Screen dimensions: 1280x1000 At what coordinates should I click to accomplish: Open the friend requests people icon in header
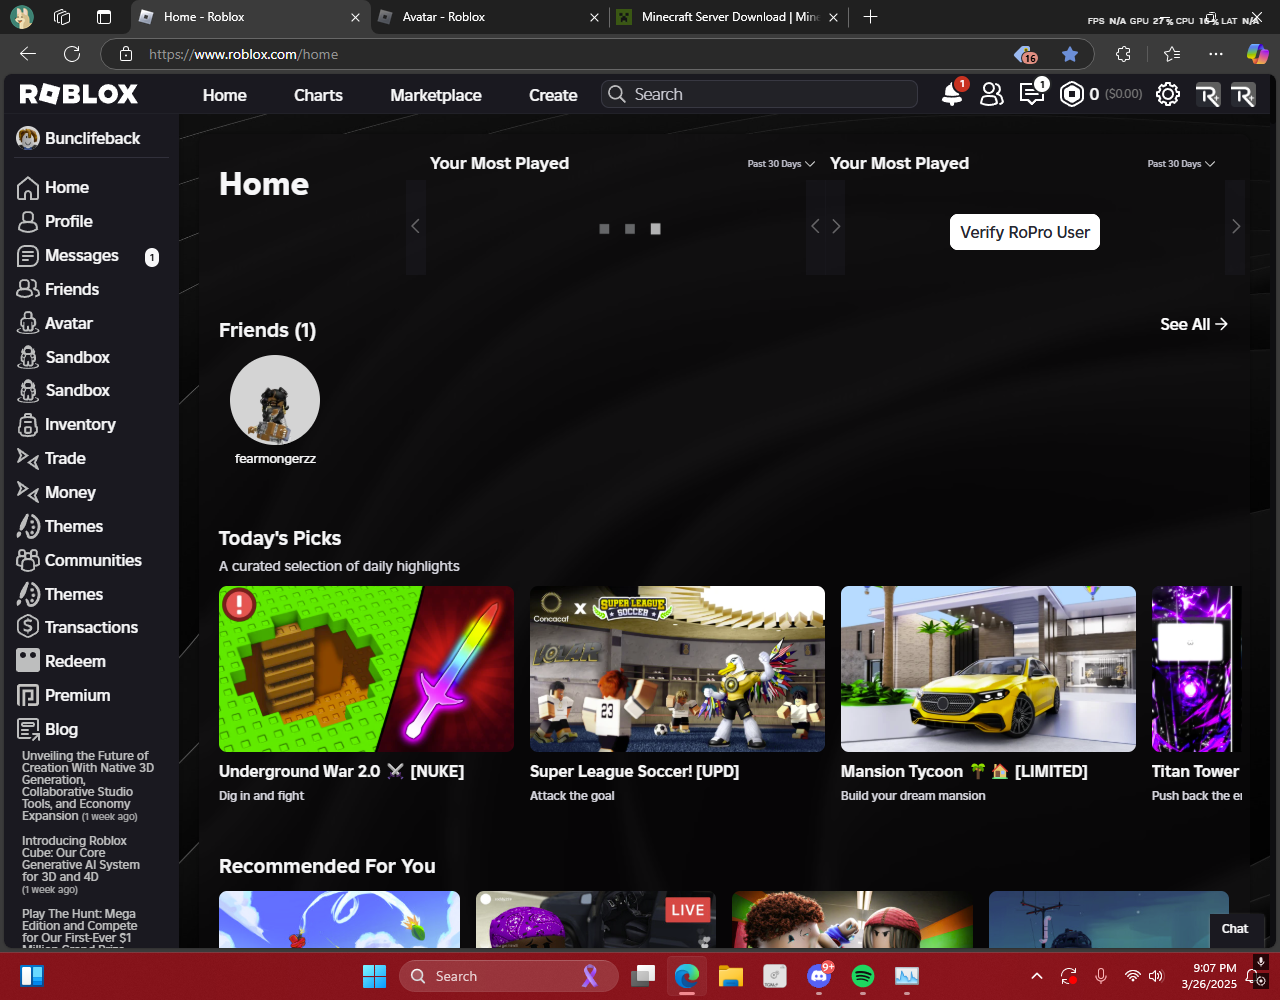(991, 94)
